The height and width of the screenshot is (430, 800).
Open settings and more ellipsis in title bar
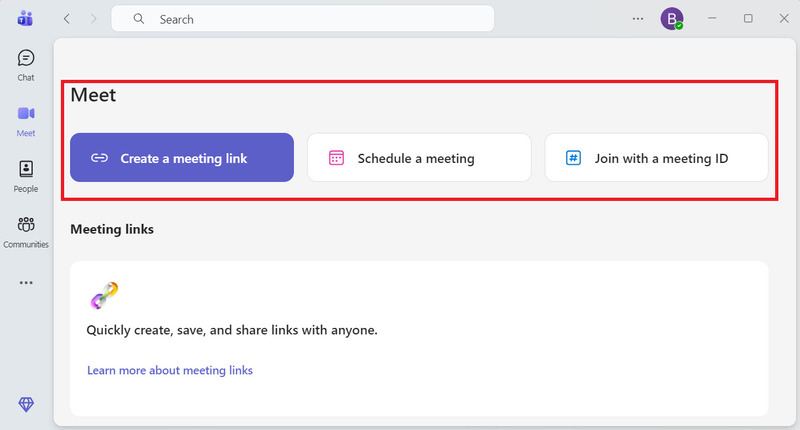pos(638,19)
